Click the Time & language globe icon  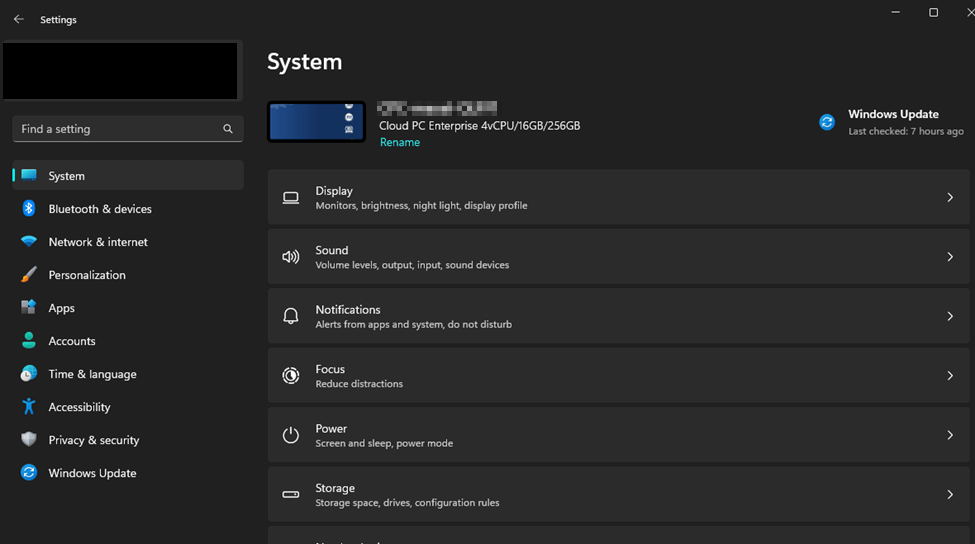point(29,374)
